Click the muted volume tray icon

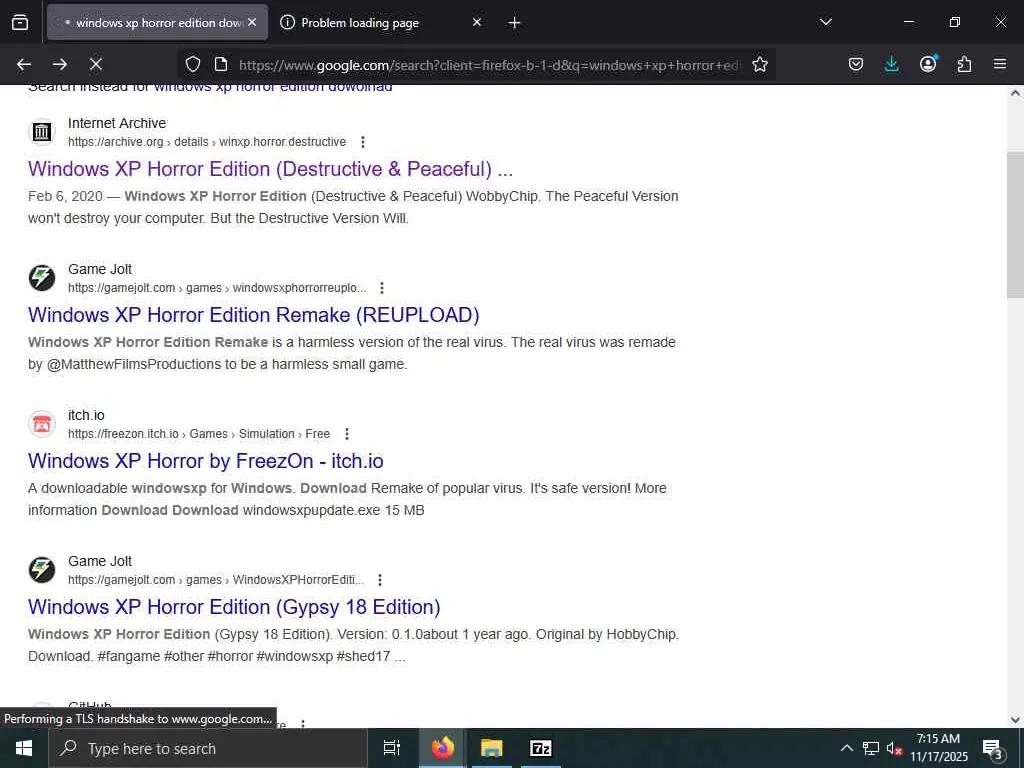(x=894, y=748)
